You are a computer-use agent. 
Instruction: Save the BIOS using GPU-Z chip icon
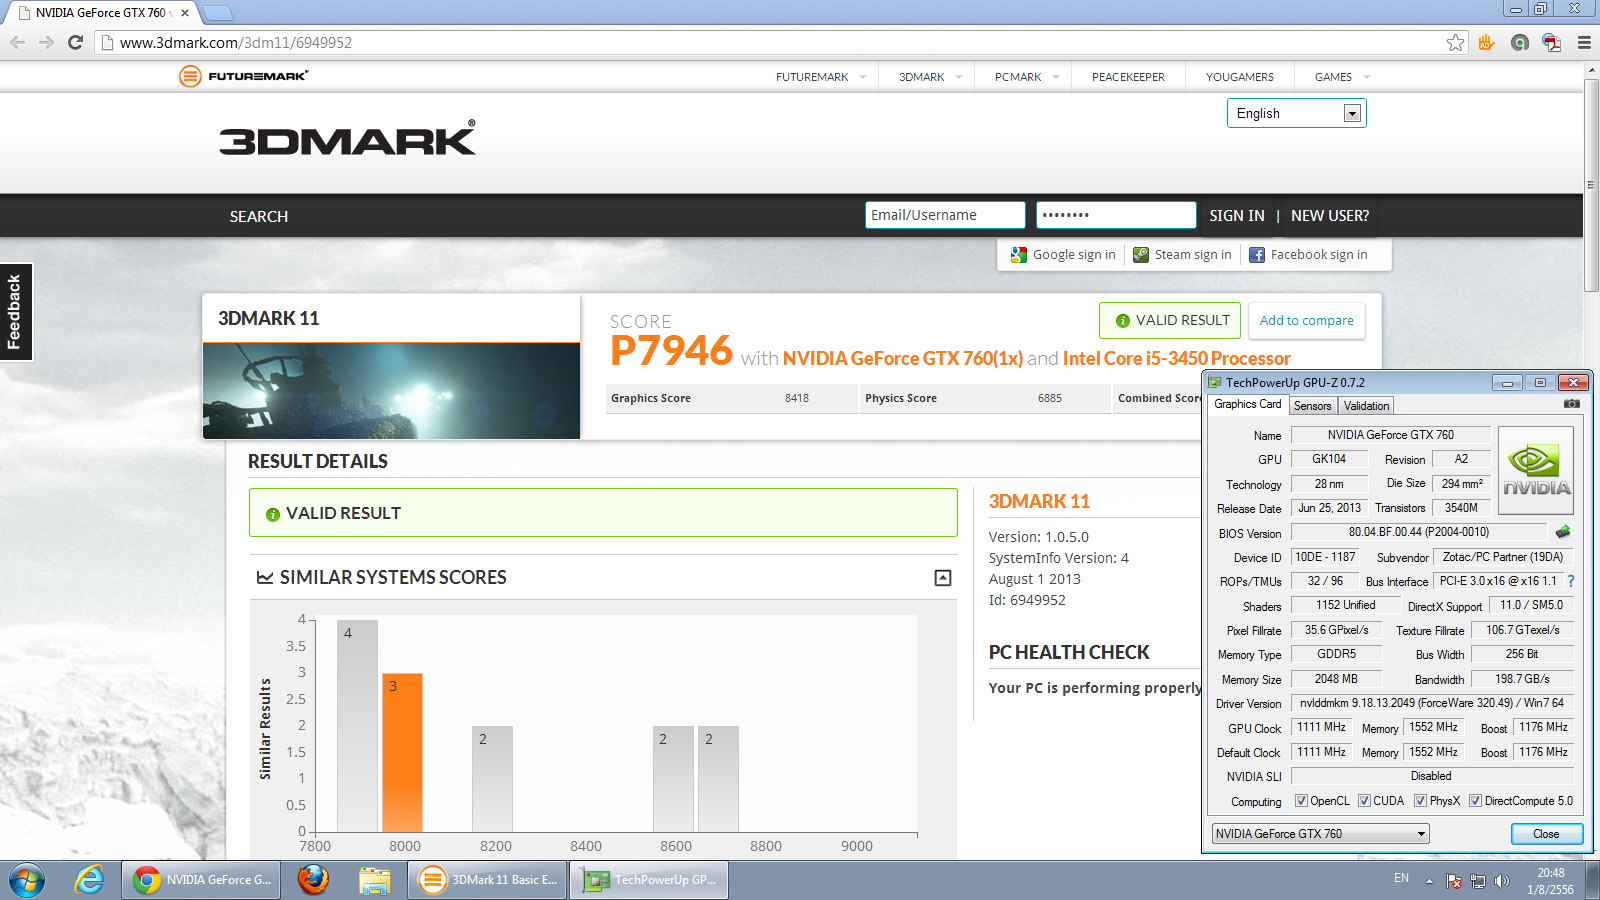tap(1563, 532)
